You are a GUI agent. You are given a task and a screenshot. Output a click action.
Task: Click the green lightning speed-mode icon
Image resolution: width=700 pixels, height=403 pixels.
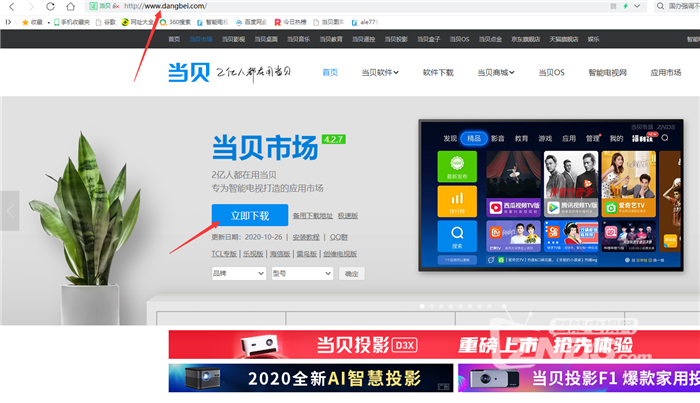[x=625, y=6]
